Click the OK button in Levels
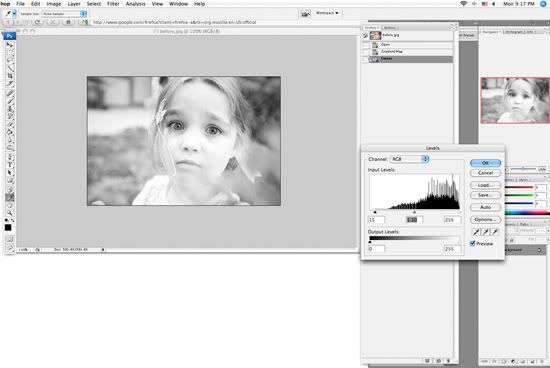The width and height of the screenshot is (550, 368). coord(485,163)
